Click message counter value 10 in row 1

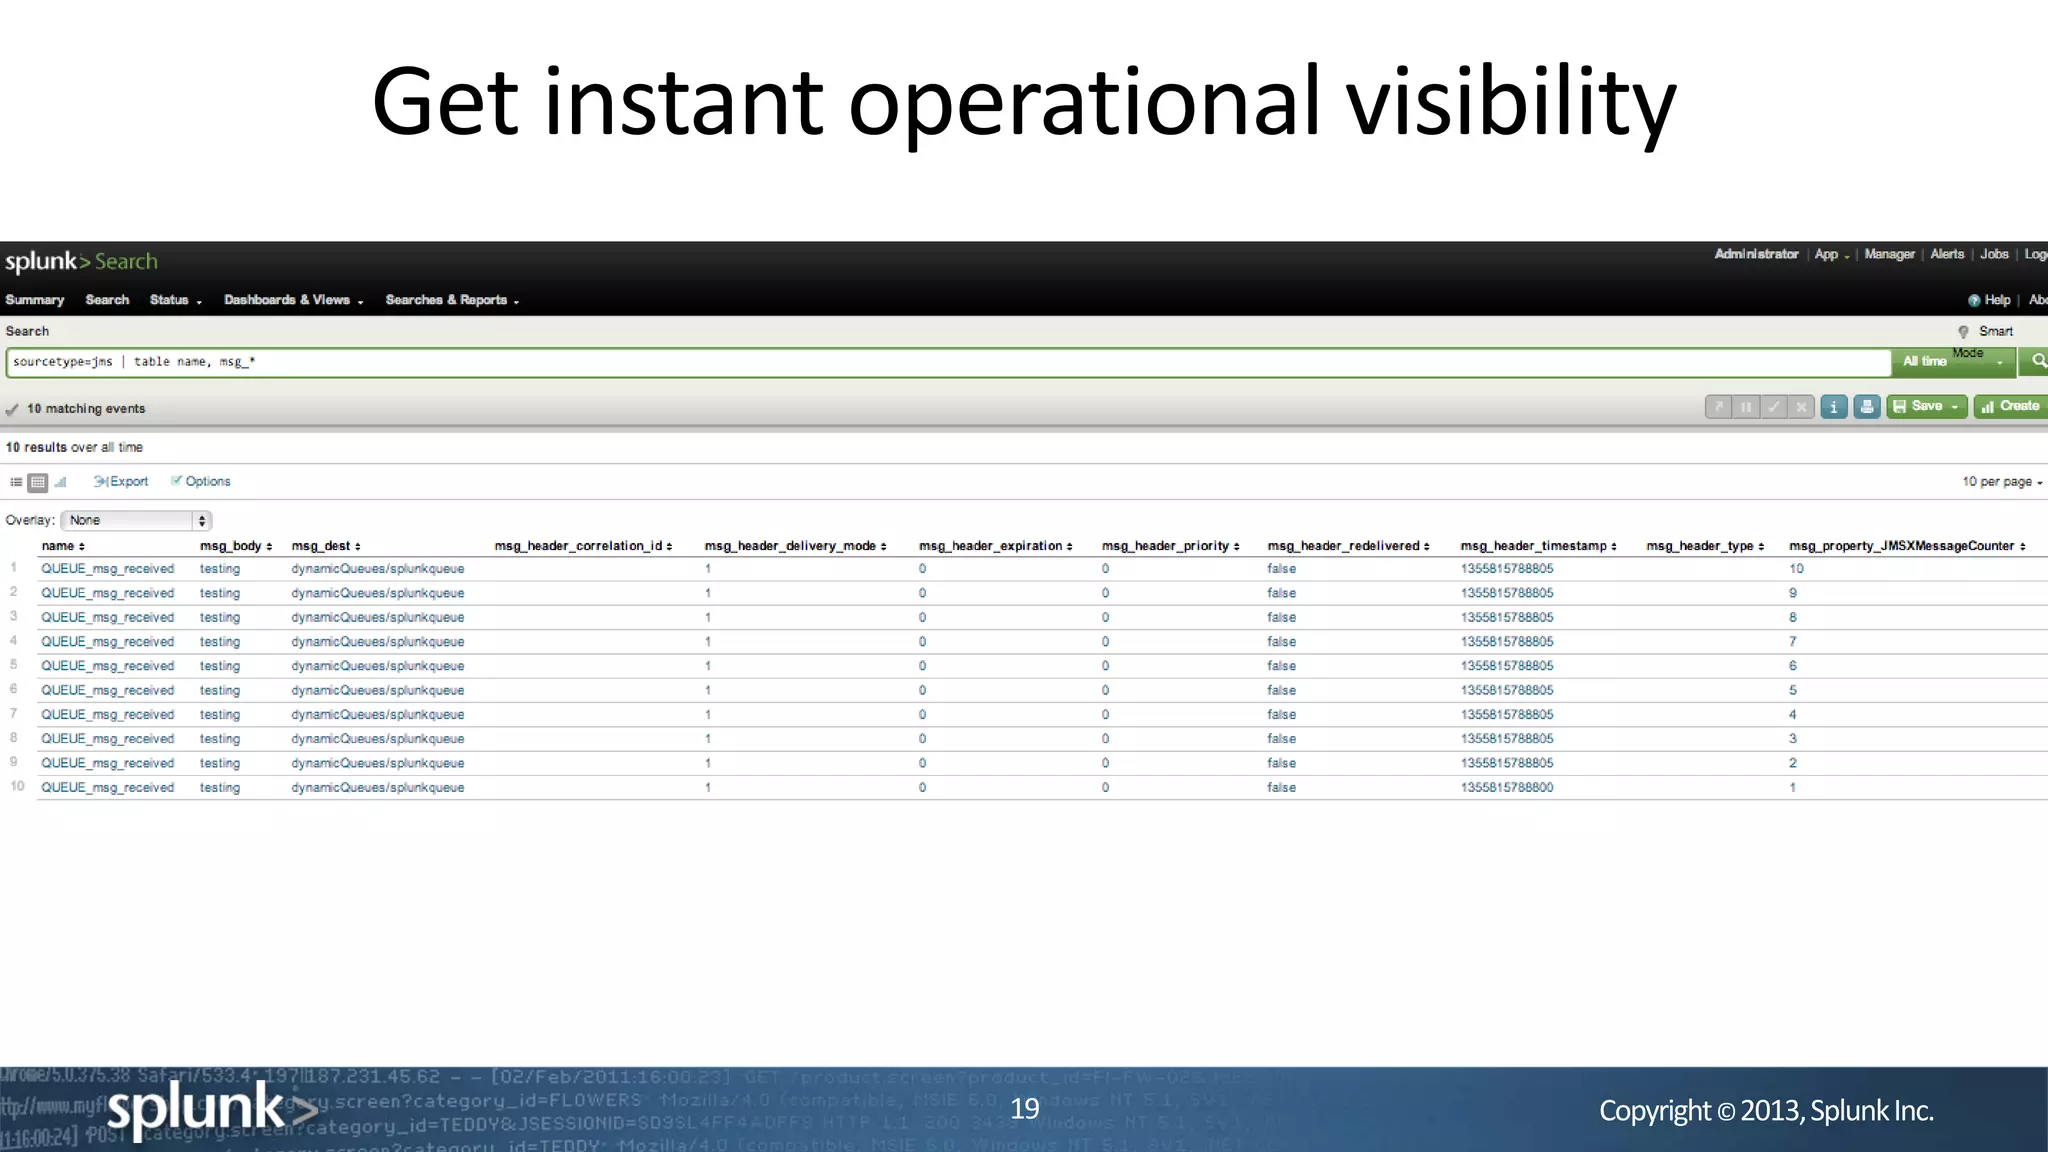coord(1797,569)
